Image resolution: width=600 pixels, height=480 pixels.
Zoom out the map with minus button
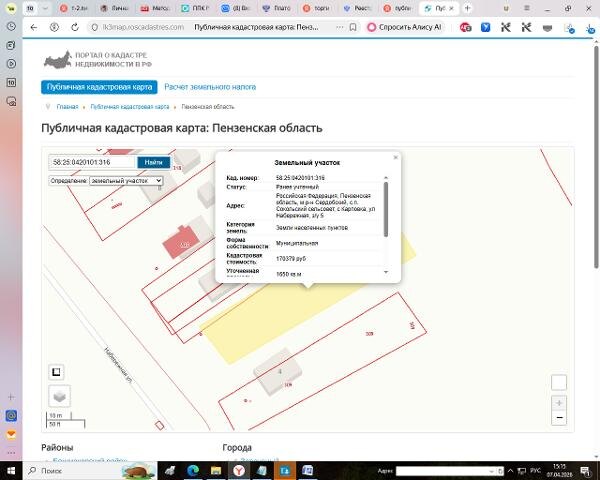click(559, 418)
